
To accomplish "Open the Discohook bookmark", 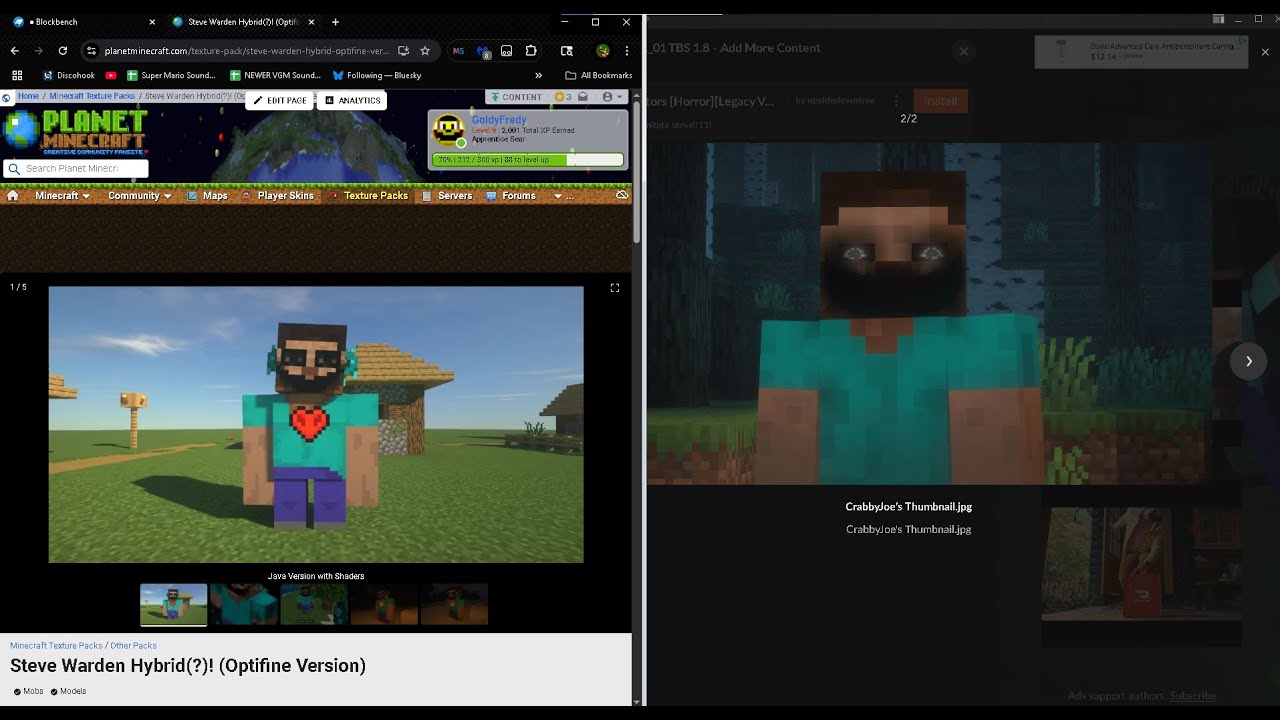I will pyautogui.click(x=69, y=75).
